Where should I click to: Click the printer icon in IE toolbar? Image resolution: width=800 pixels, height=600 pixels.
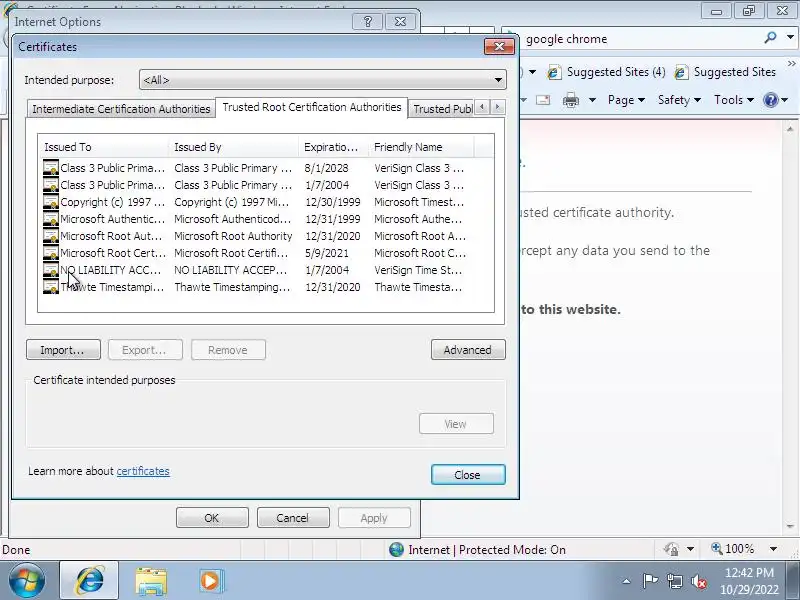tap(570, 100)
